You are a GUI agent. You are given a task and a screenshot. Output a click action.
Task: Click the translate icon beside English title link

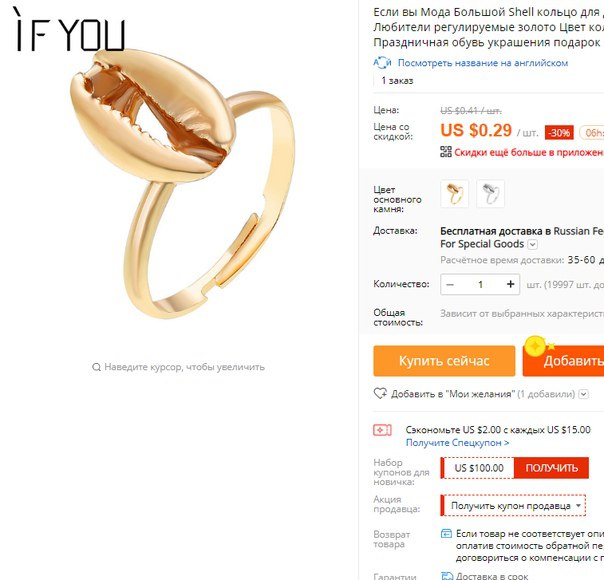click(382, 62)
